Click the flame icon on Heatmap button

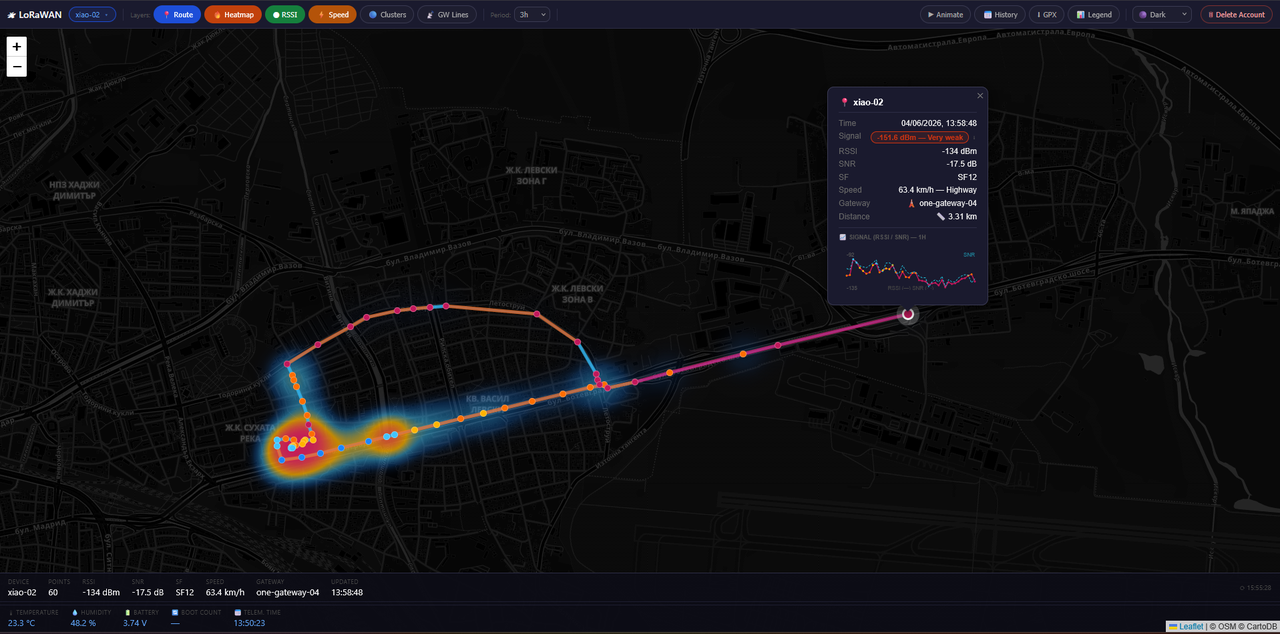click(x=217, y=15)
